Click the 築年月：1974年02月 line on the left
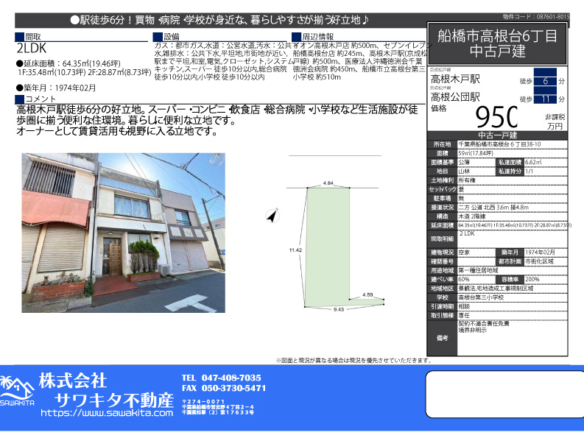This screenshot has width=584, height=438. 56,88
